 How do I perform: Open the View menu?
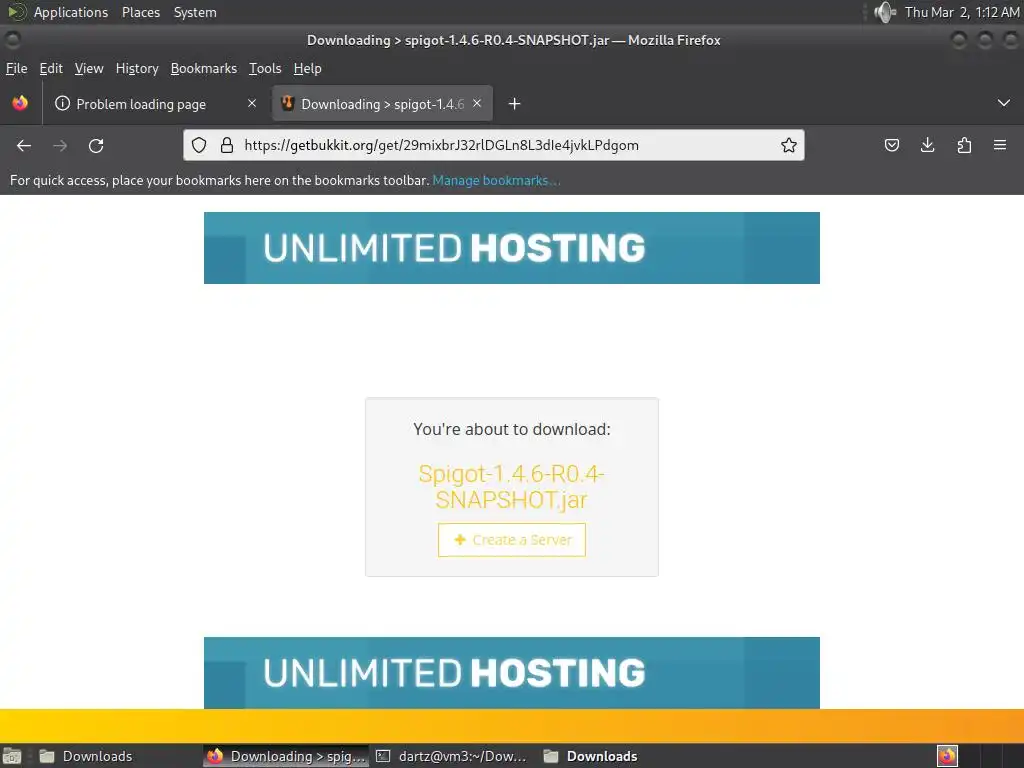pyautogui.click(x=89, y=69)
